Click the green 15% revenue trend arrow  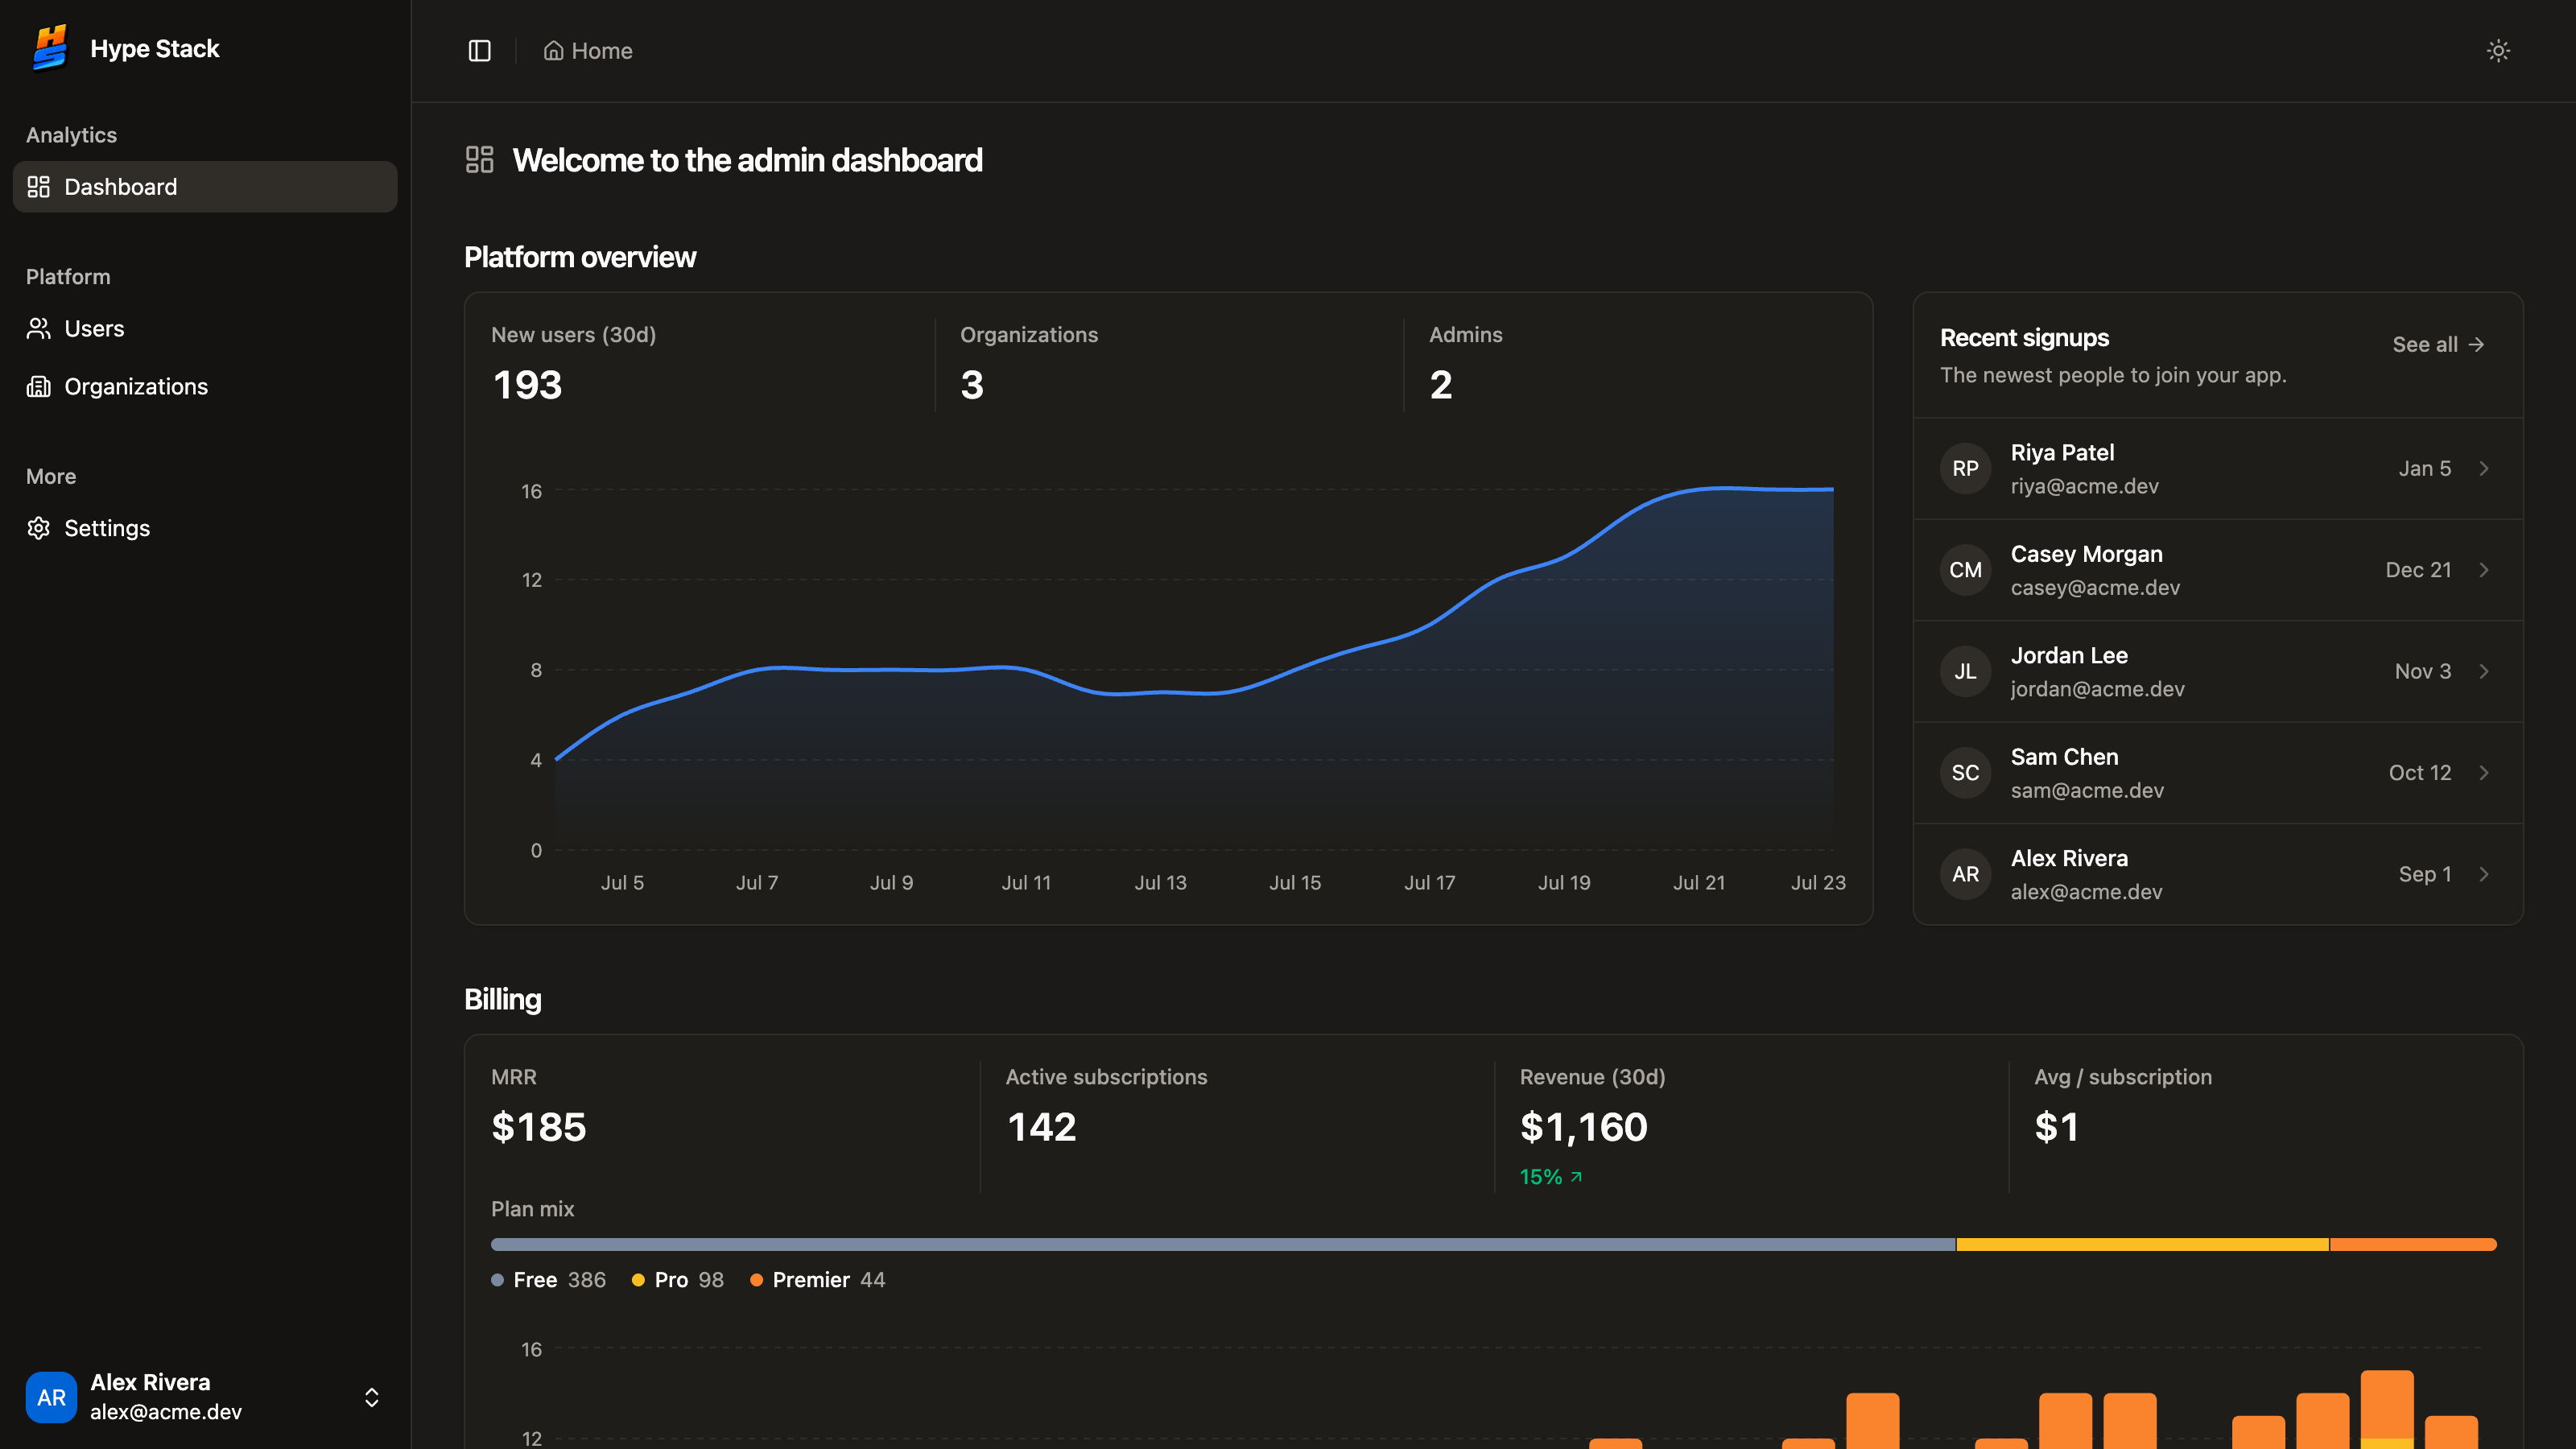point(1576,1177)
